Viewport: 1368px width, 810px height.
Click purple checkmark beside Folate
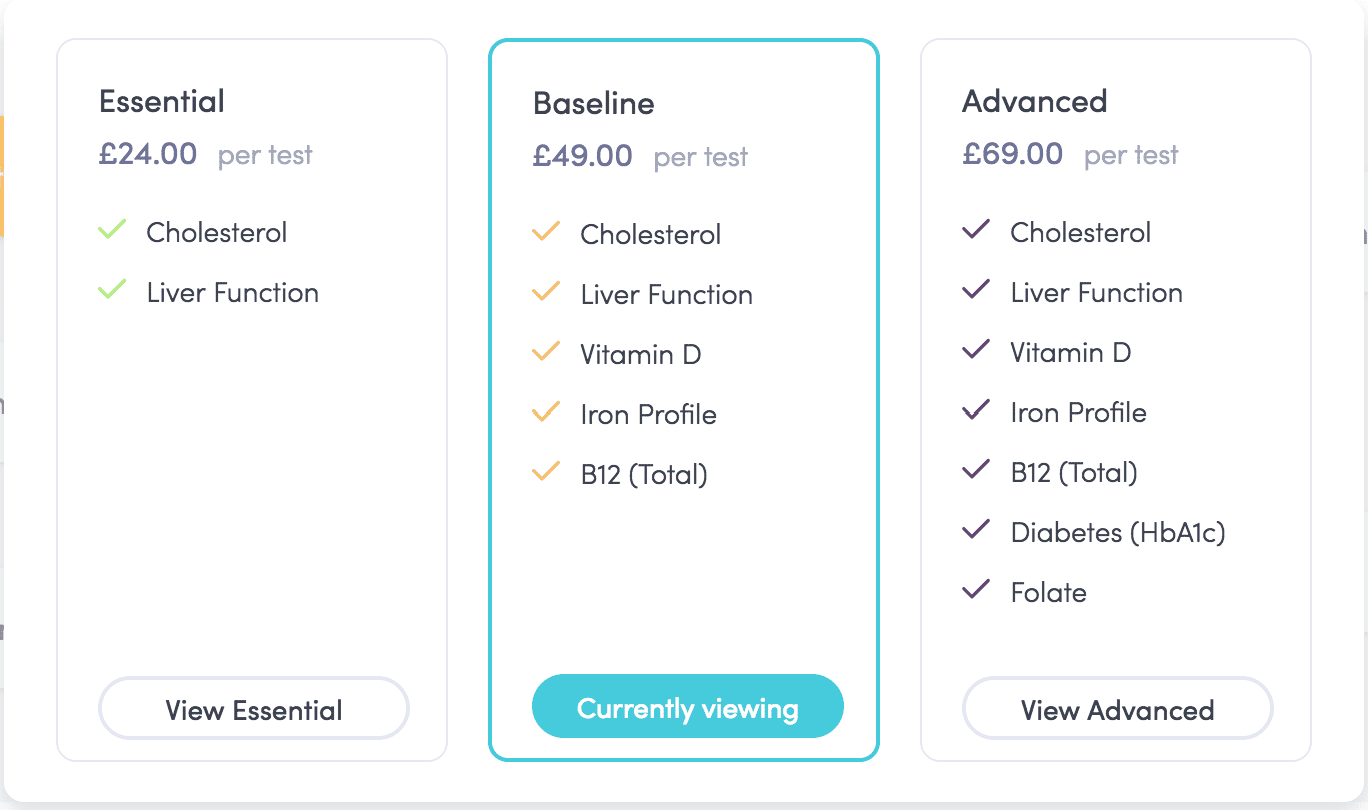pyautogui.click(x=976, y=591)
